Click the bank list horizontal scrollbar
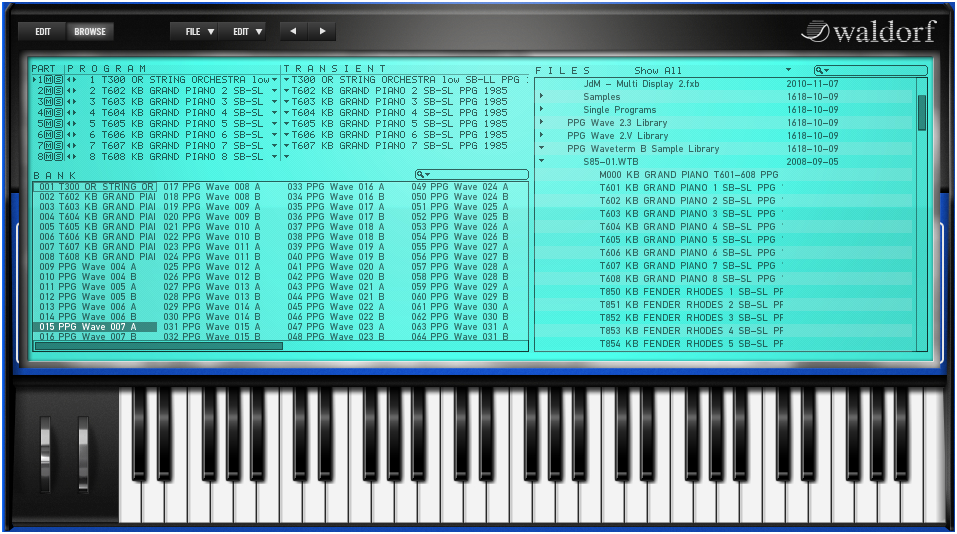957x534 pixels. 159,346
